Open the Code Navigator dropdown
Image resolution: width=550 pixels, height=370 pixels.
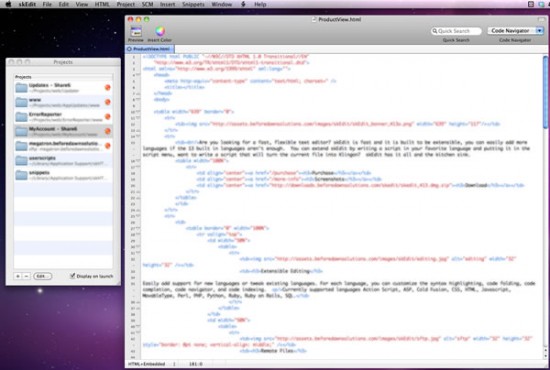click(515, 31)
